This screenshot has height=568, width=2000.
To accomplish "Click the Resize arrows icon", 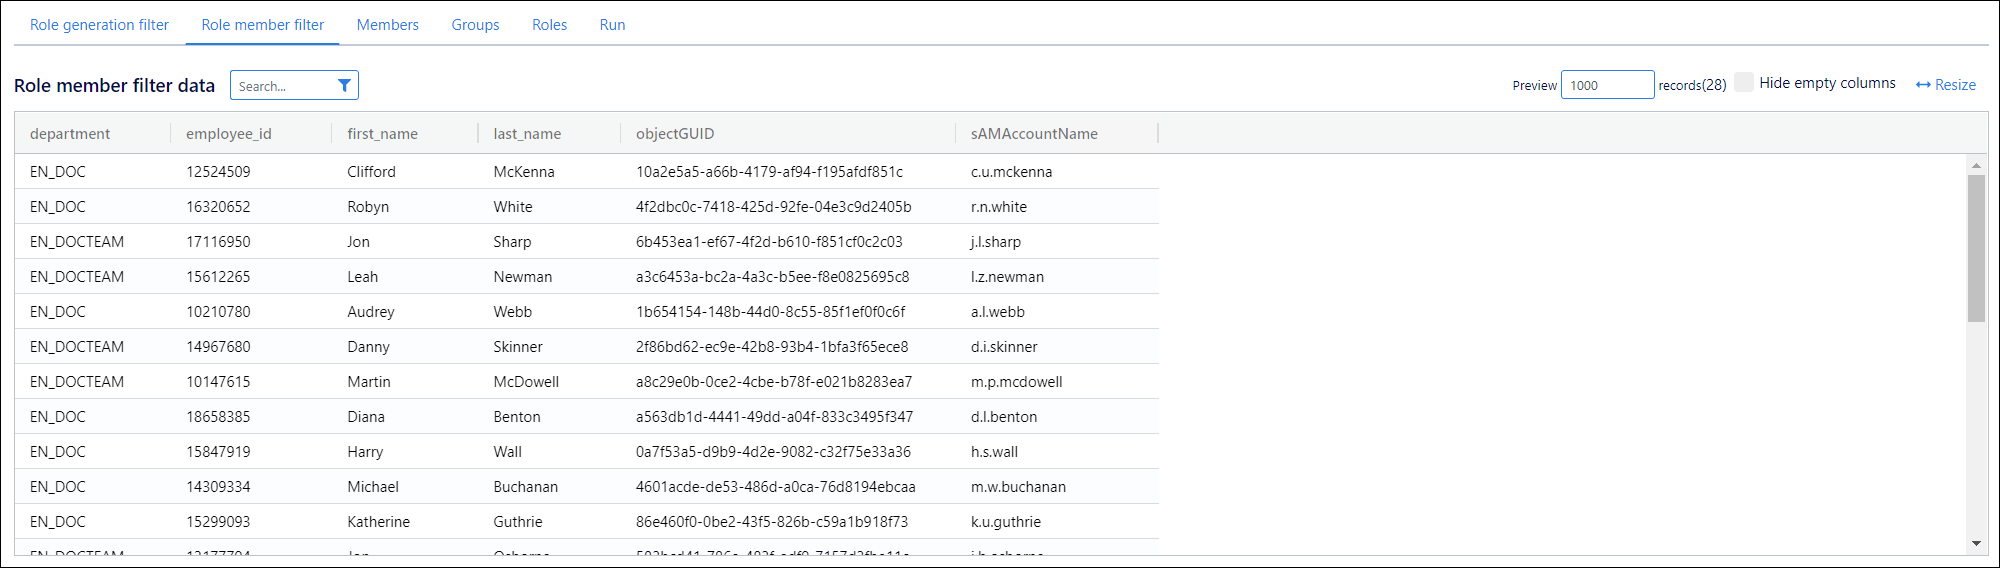I will [1923, 85].
